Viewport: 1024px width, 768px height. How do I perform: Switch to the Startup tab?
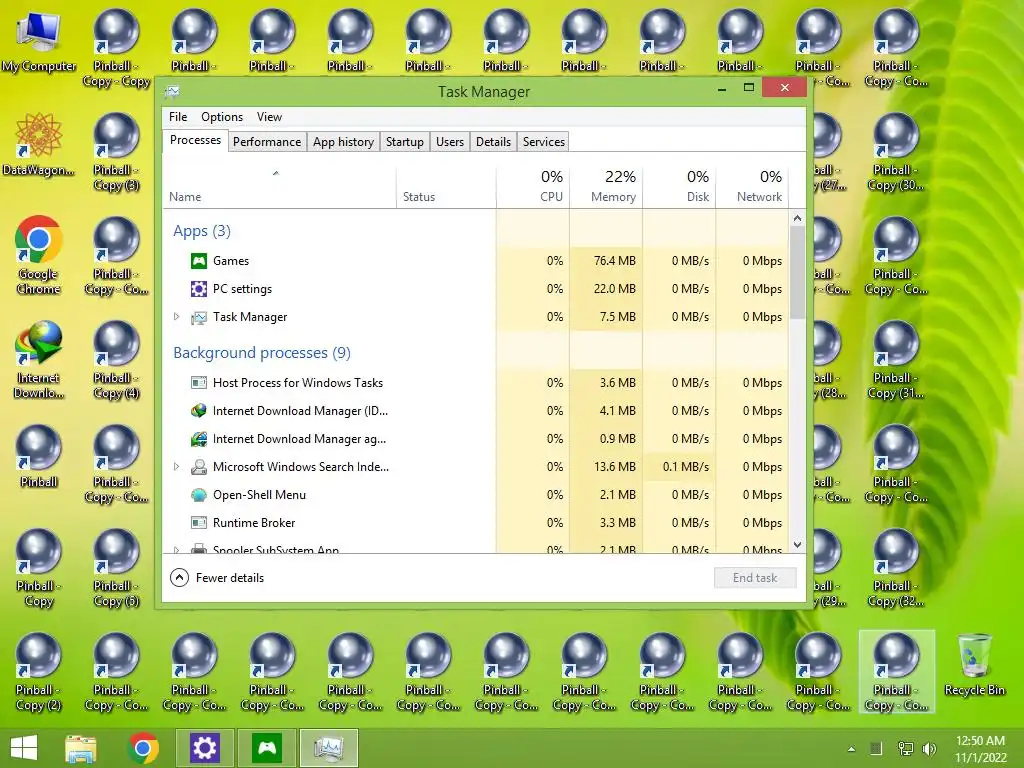click(x=404, y=142)
